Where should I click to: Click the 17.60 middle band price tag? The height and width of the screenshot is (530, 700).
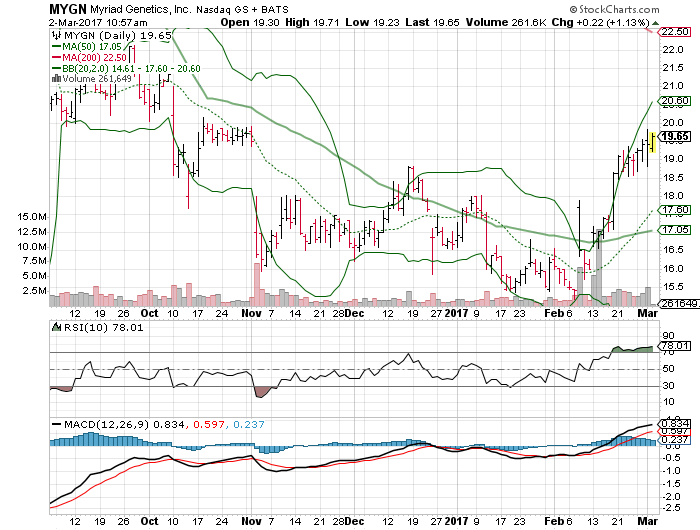675,210
